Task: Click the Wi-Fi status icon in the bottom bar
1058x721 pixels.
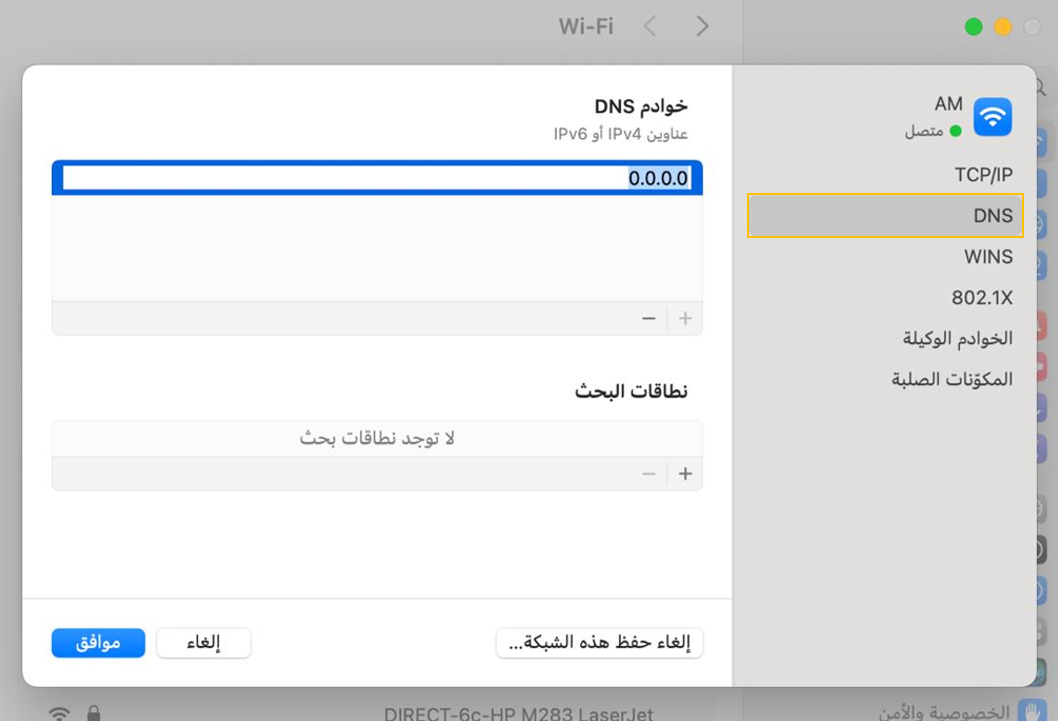Action: [60, 712]
